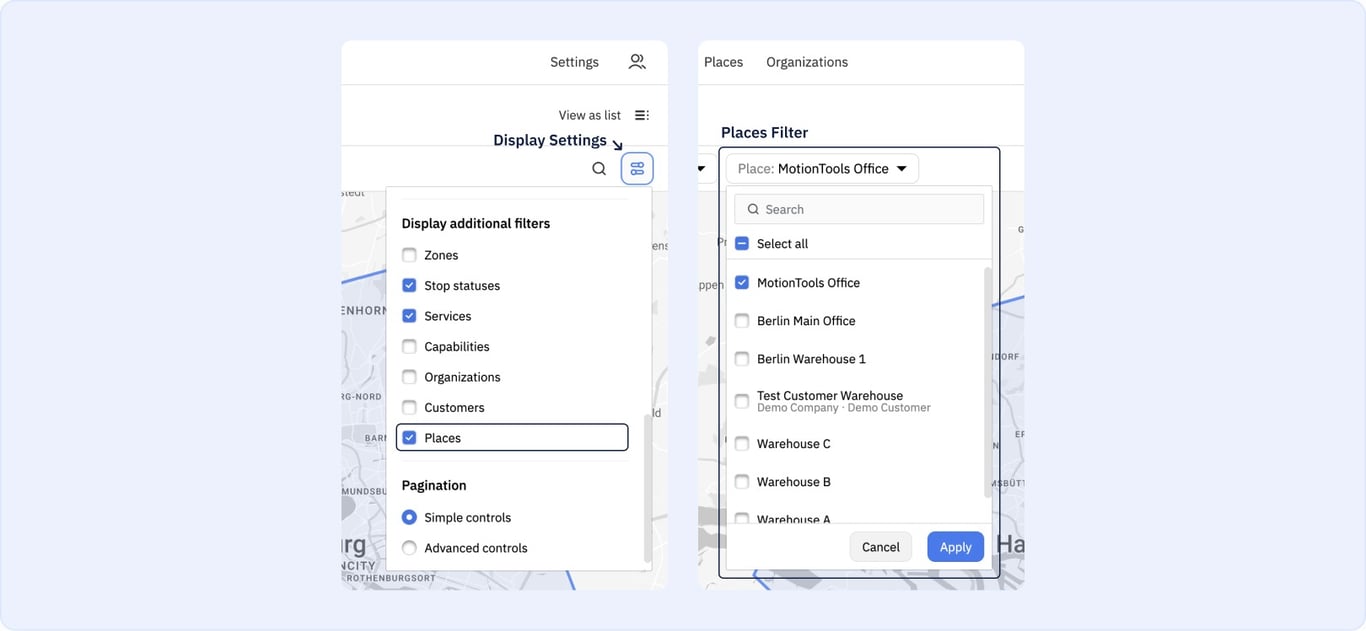Enable the Capabilities checkbox
The width and height of the screenshot is (1366, 631).
(x=409, y=347)
